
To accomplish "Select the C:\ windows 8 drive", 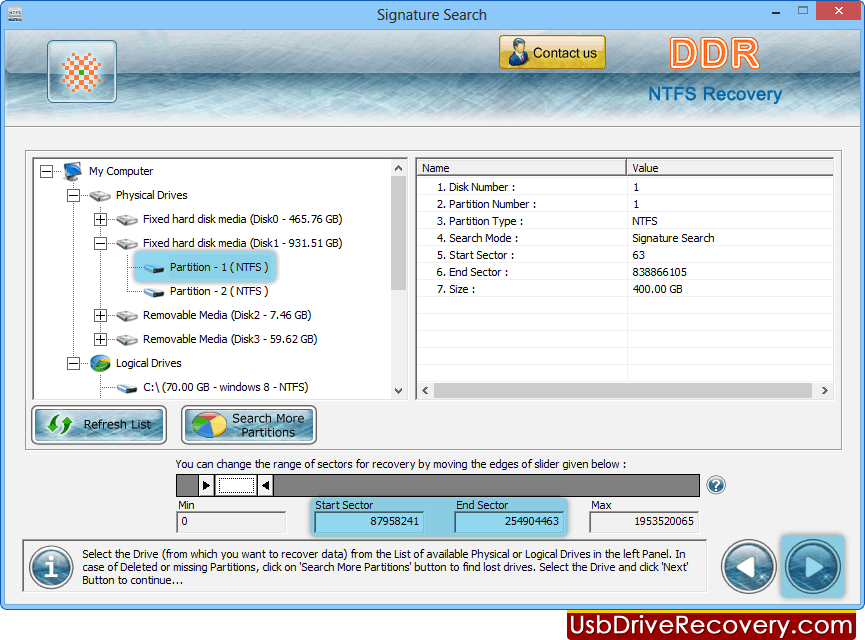I will coord(226,387).
